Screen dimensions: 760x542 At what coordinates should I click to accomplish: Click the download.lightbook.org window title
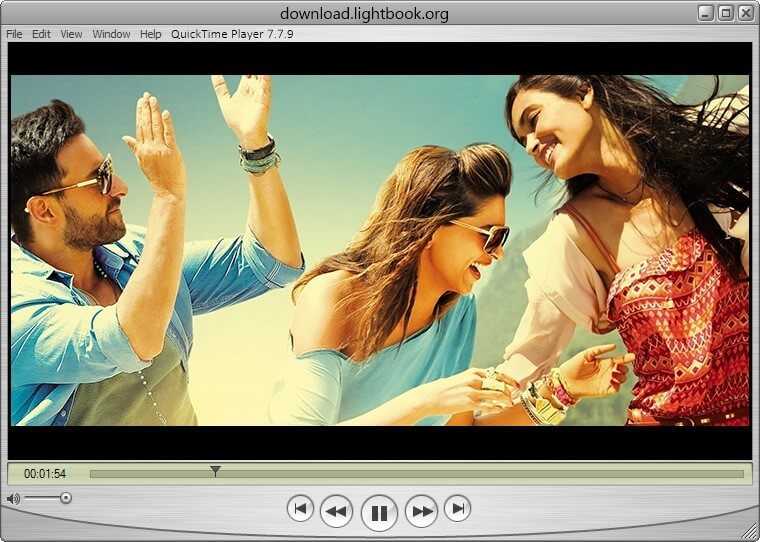pyautogui.click(x=364, y=14)
